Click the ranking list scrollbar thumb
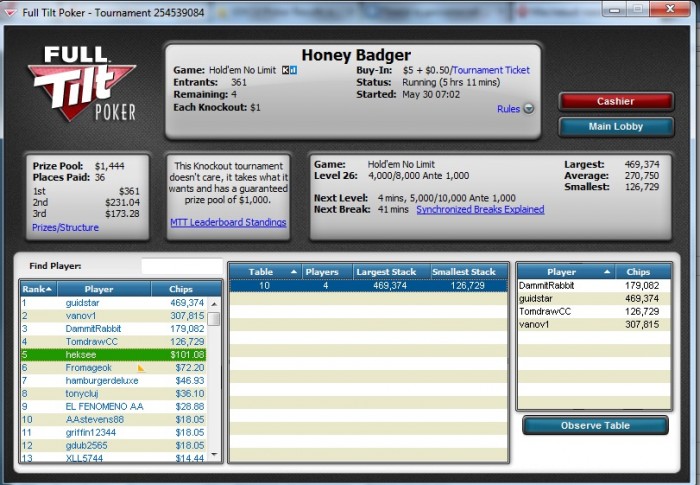Image resolution: width=700 pixels, height=485 pixels. (x=214, y=319)
